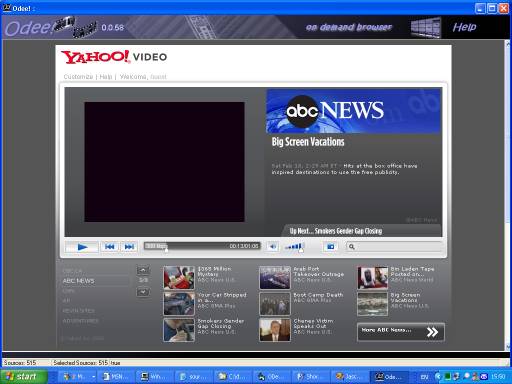Play 'Bin Laden Tape Posted on...' thumbnail
This screenshot has width=512, height=384.
(373, 278)
